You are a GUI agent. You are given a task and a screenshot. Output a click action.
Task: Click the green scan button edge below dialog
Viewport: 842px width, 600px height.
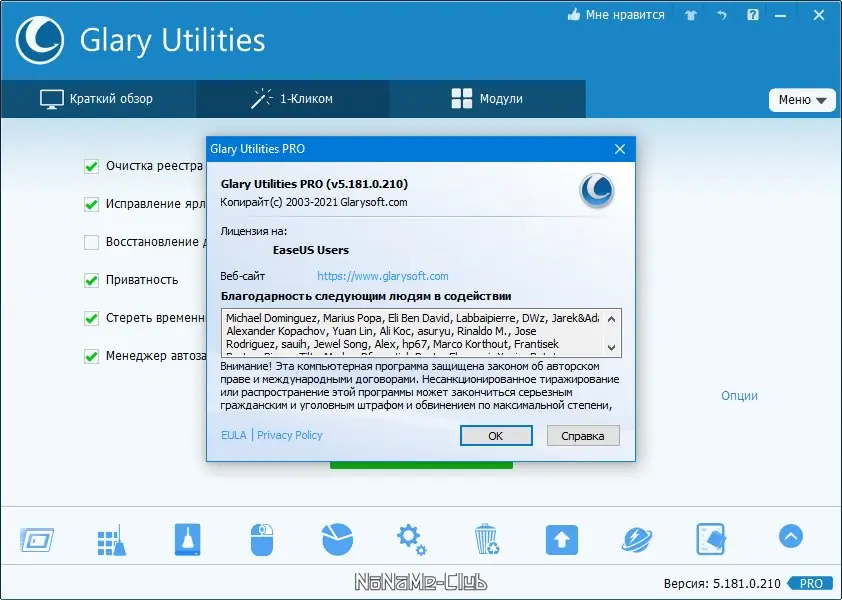pyautogui.click(x=422, y=465)
